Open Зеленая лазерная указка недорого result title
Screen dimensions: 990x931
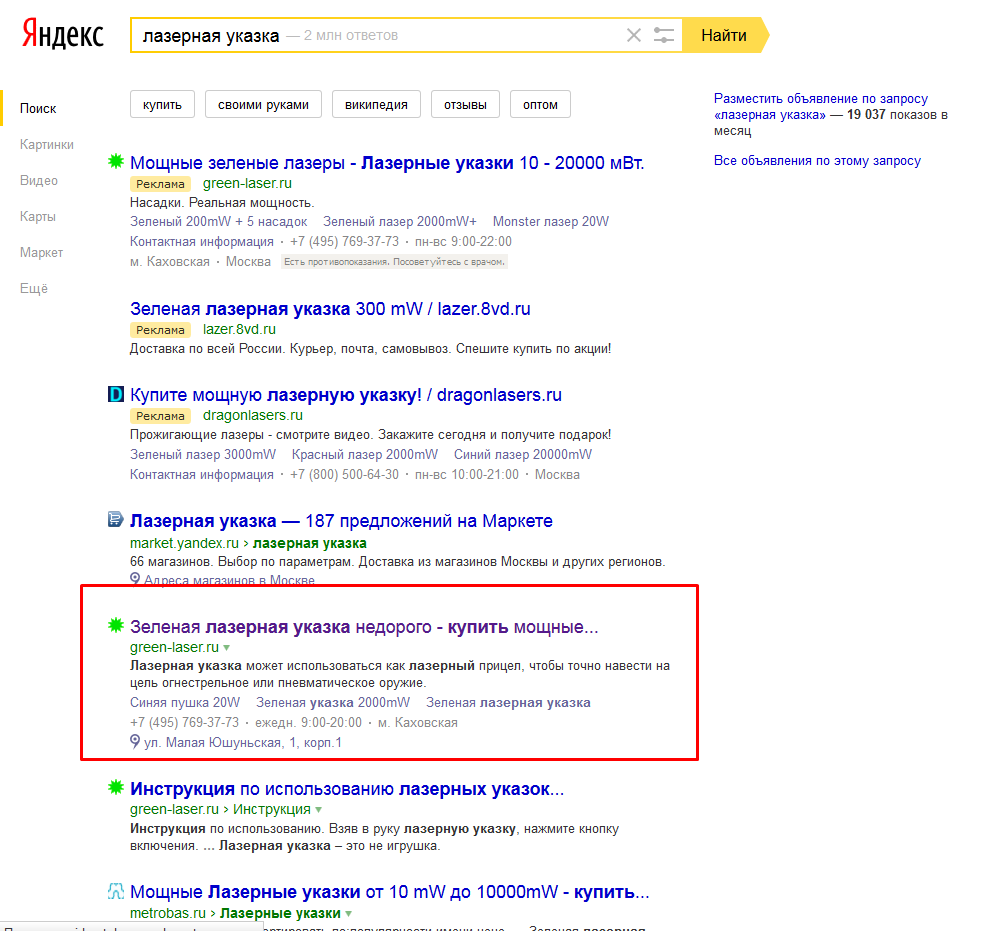[364, 627]
